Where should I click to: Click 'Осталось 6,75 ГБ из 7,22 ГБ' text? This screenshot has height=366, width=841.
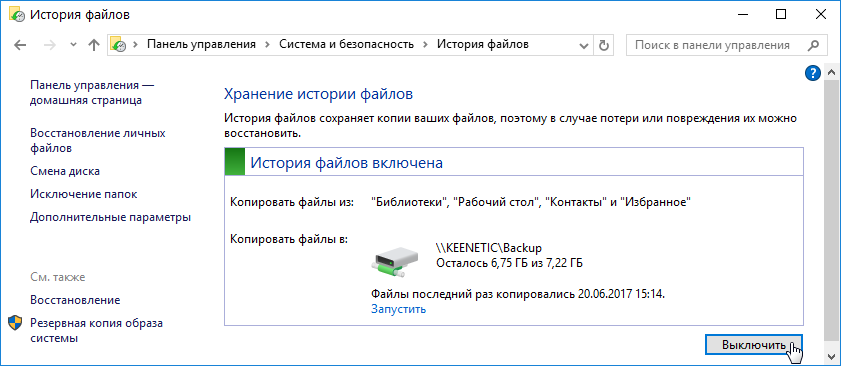(x=510, y=263)
